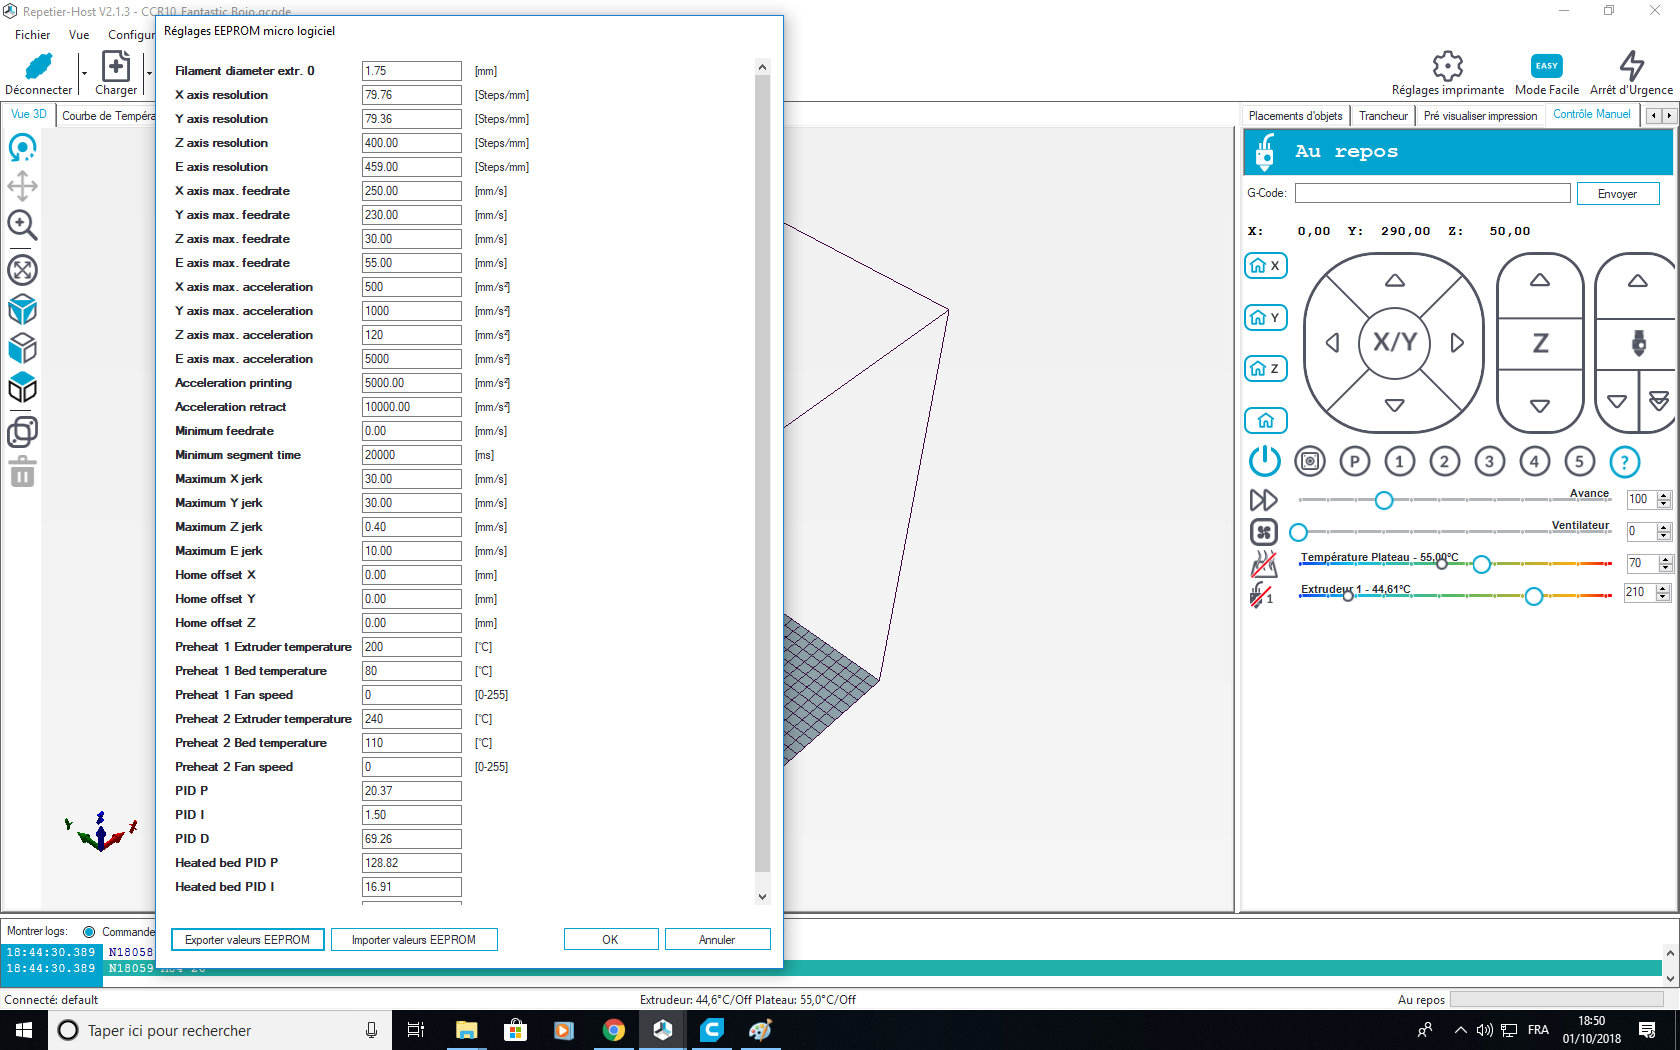Increase Avance feedrate stepper value
This screenshot has height=1050, width=1680.
1664,495
